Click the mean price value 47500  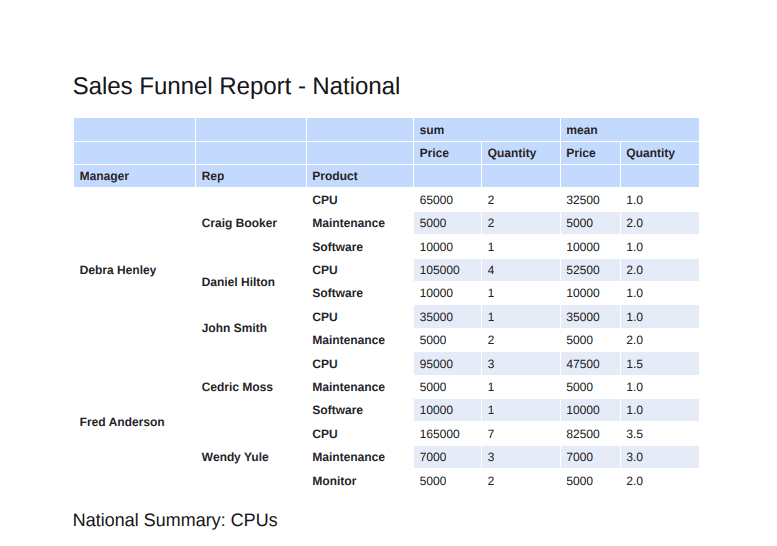pos(583,364)
